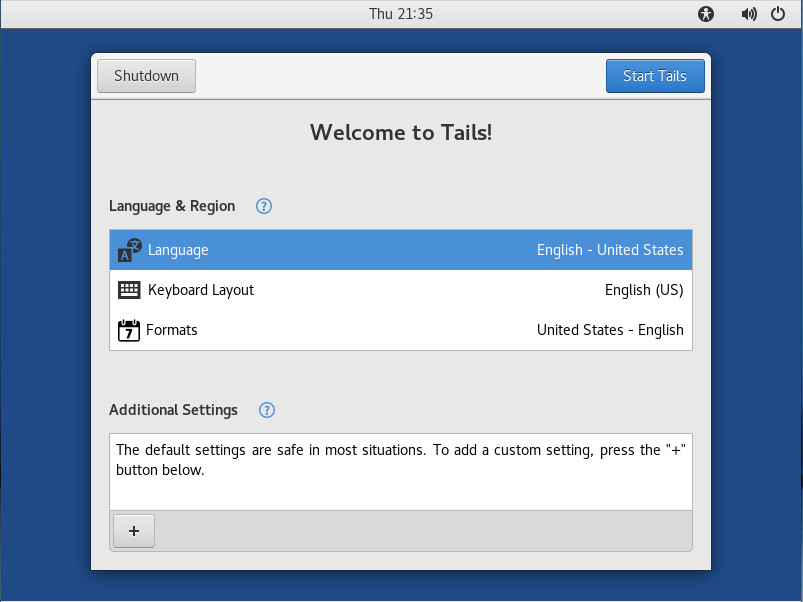803x602 pixels.
Task: Click the volume speaker icon
Action: (748, 14)
